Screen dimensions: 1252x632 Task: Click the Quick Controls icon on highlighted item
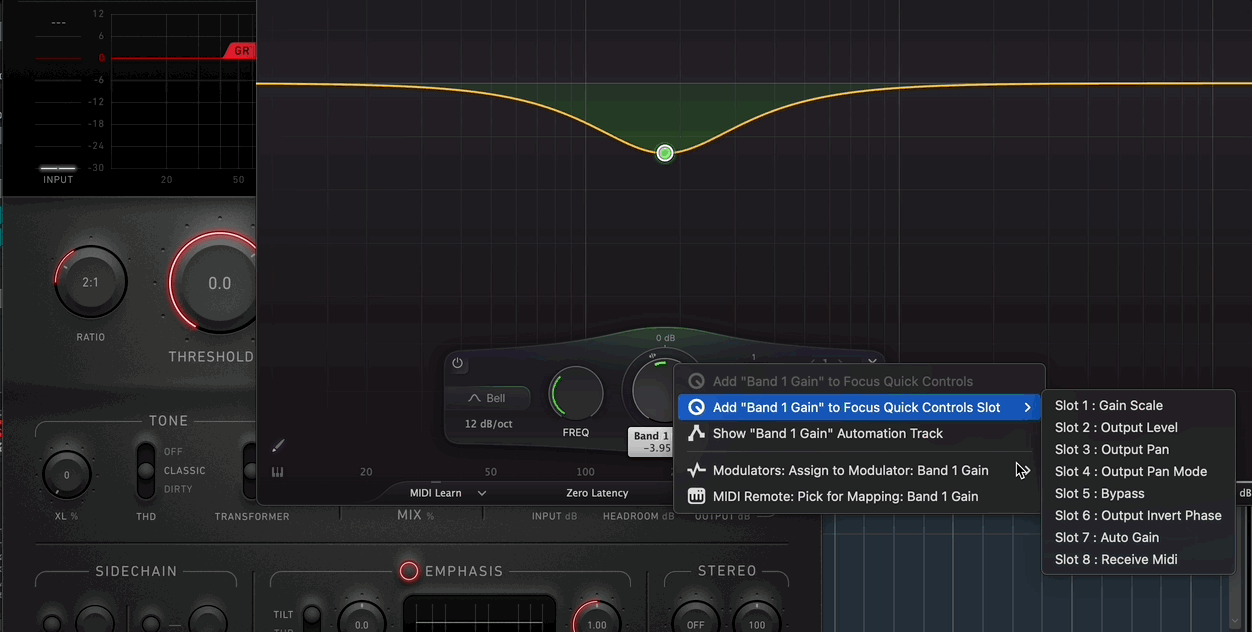click(x=696, y=407)
